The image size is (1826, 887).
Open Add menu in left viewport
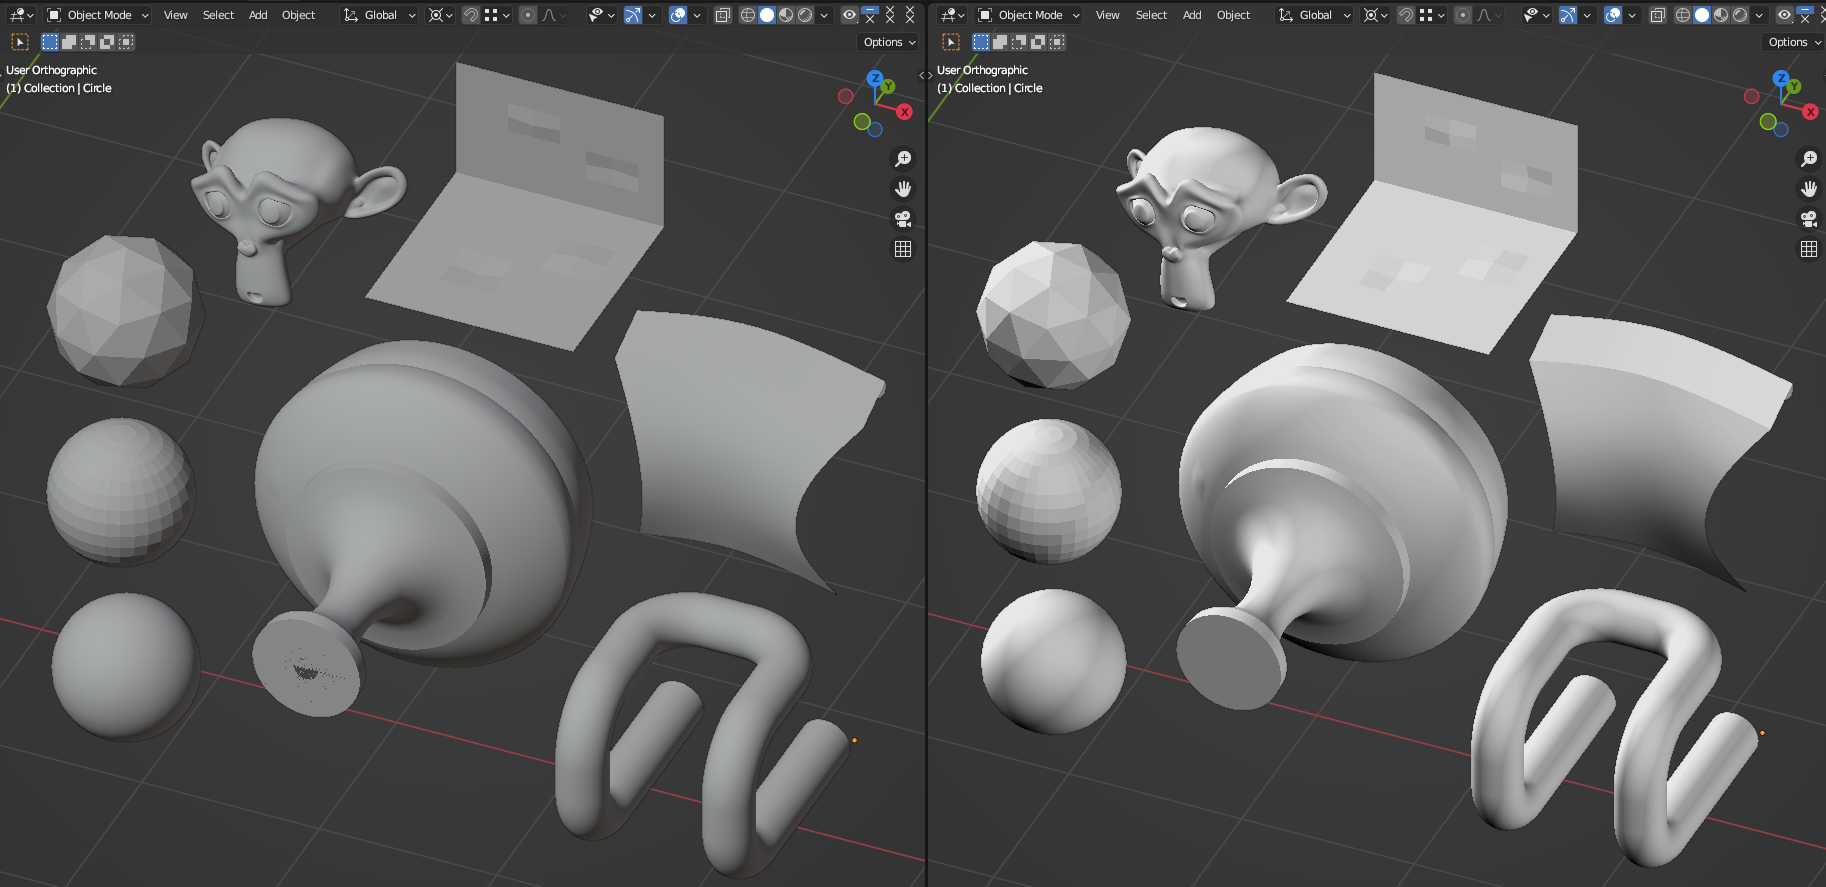coord(258,15)
